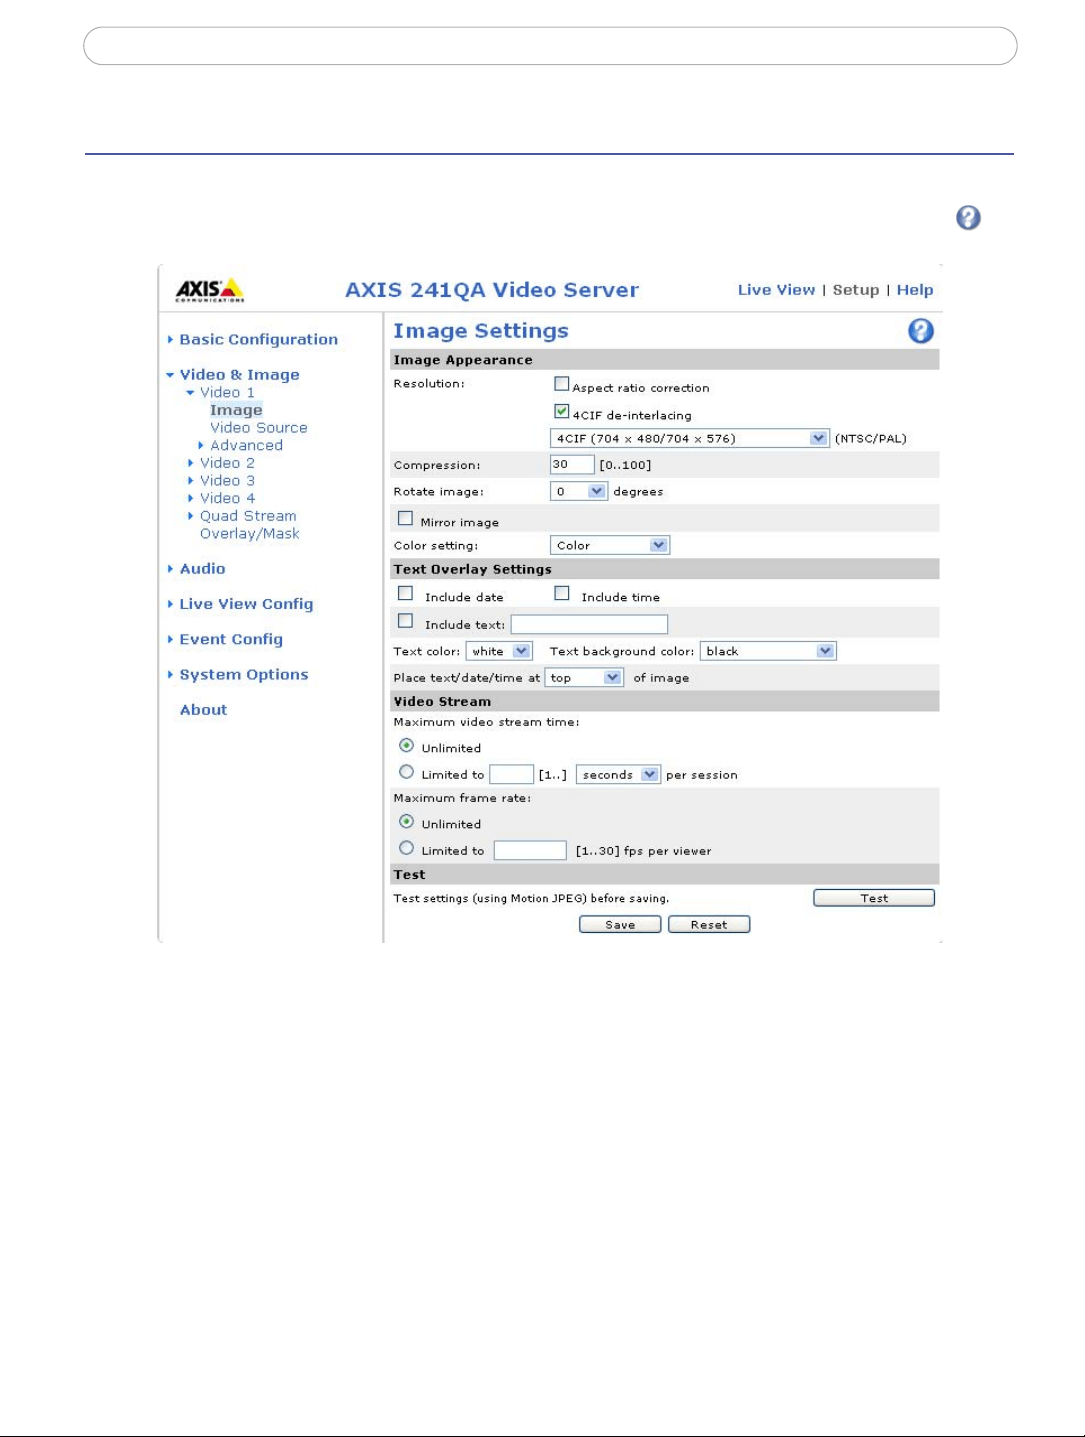
Task: Enable Aspect ratio correction checkbox
Action: pos(562,384)
